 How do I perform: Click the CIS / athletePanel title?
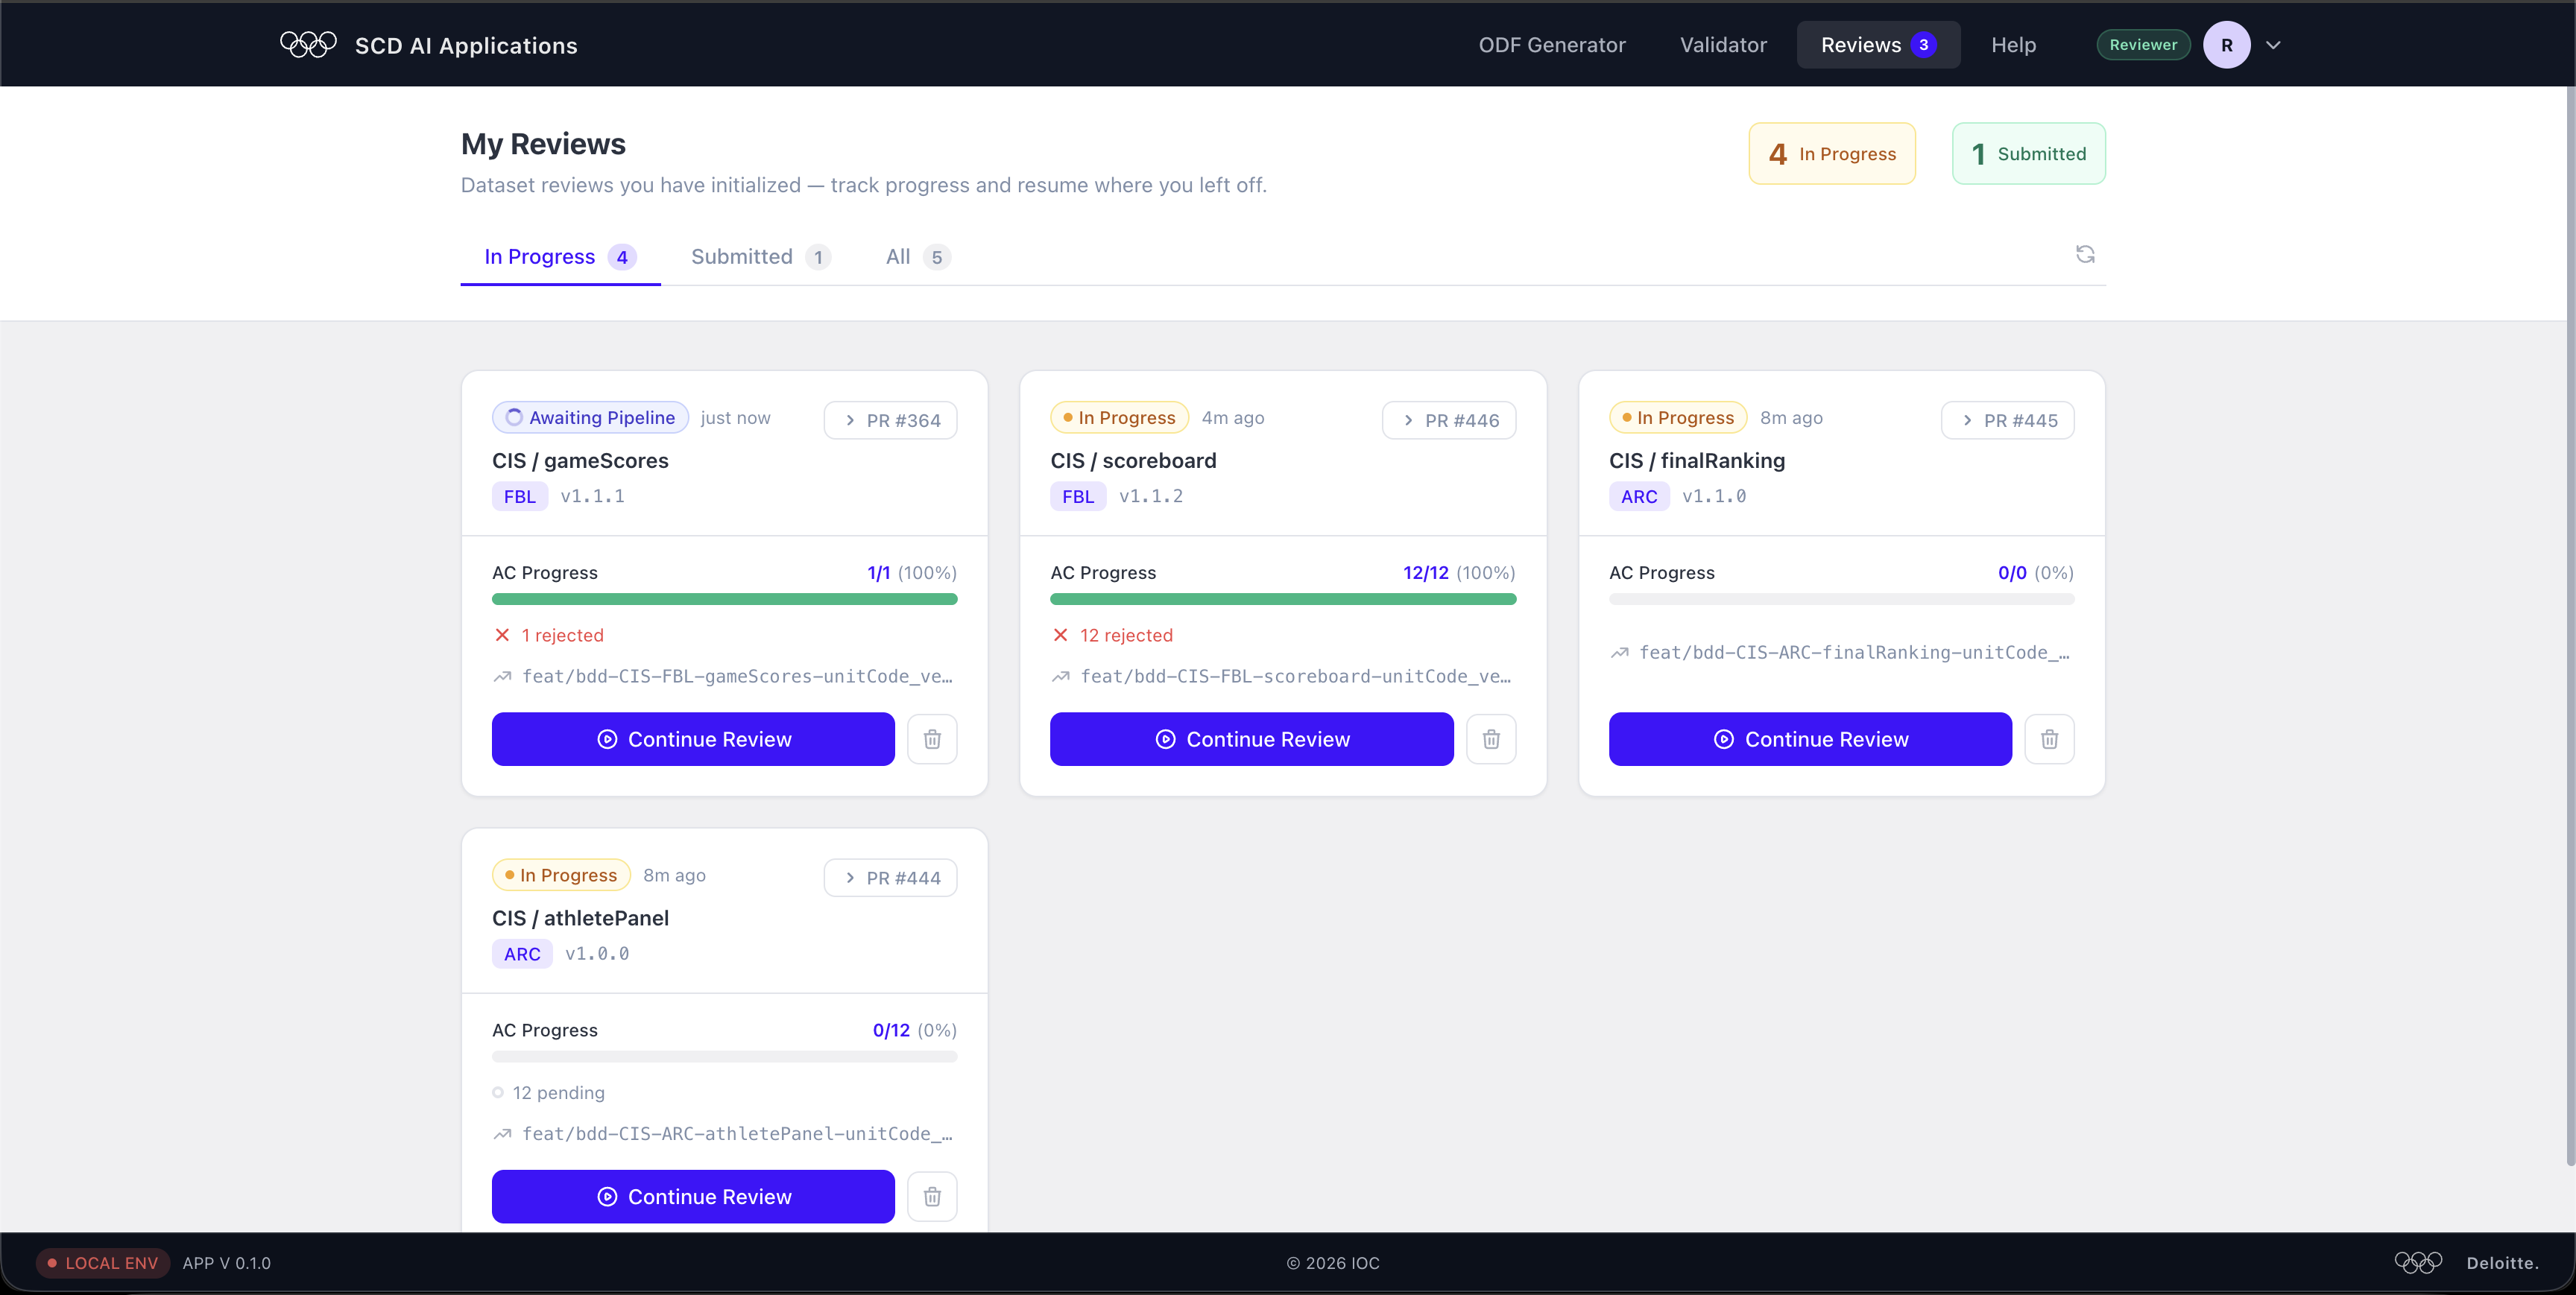(x=580, y=918)
